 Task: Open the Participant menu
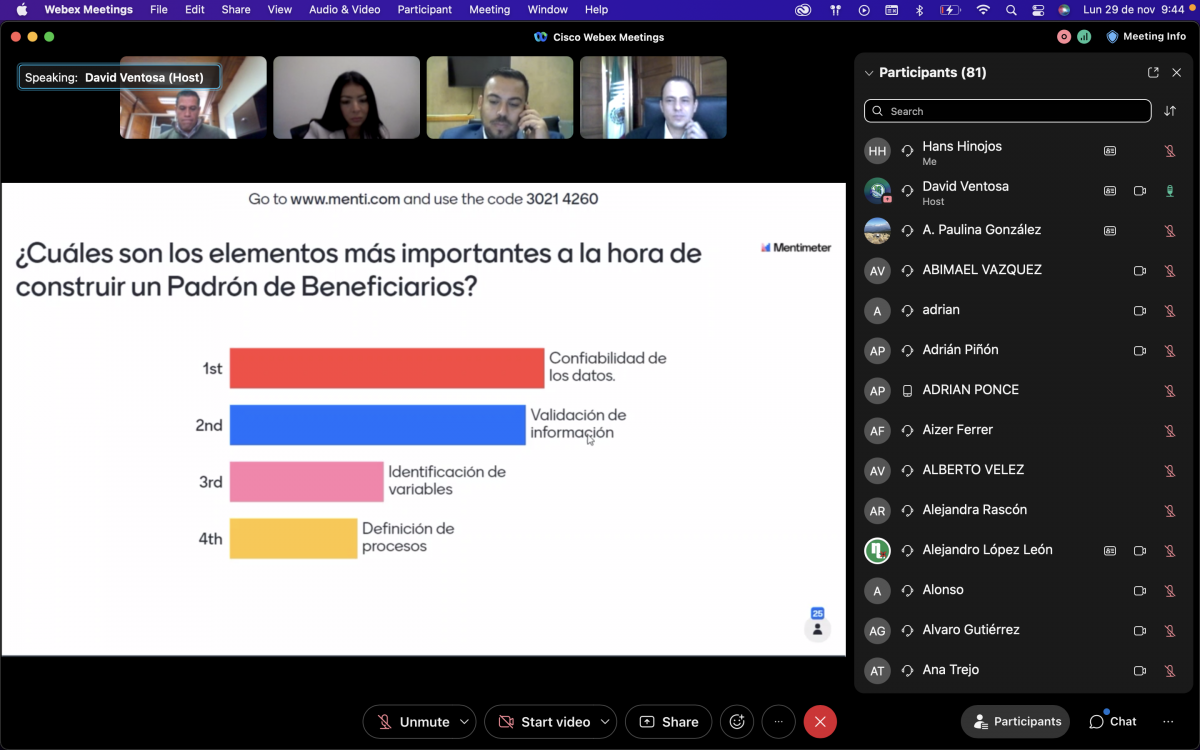425,10
